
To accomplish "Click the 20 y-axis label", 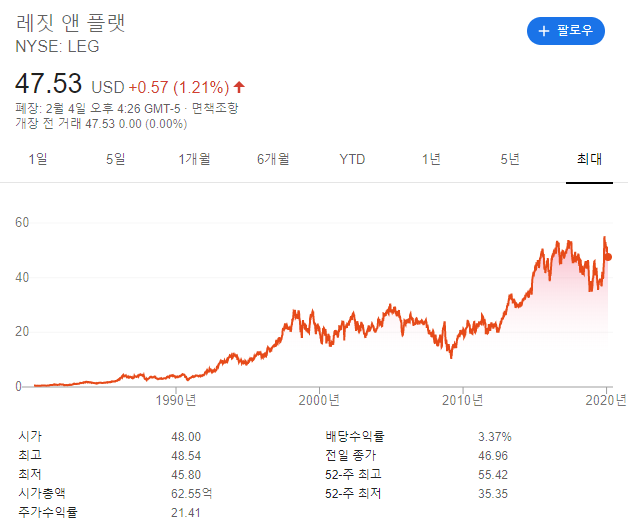I will point(22,332).
